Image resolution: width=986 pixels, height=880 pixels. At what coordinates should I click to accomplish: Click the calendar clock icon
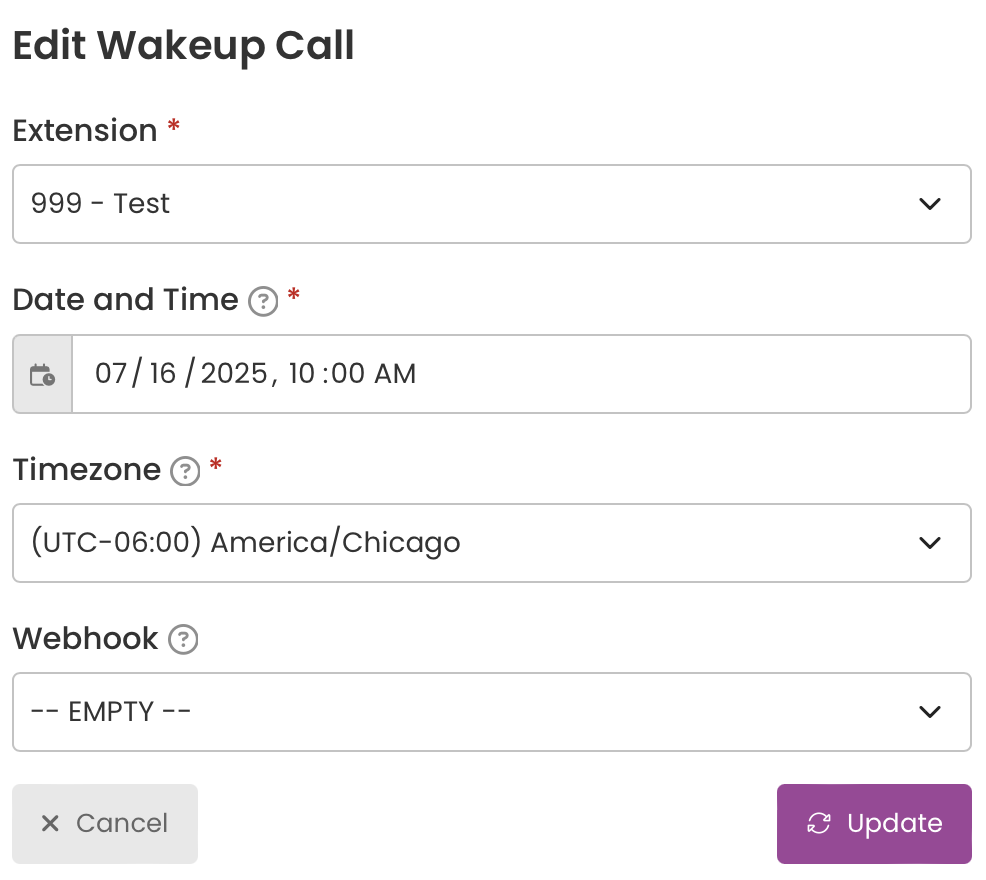click(42, 375)
